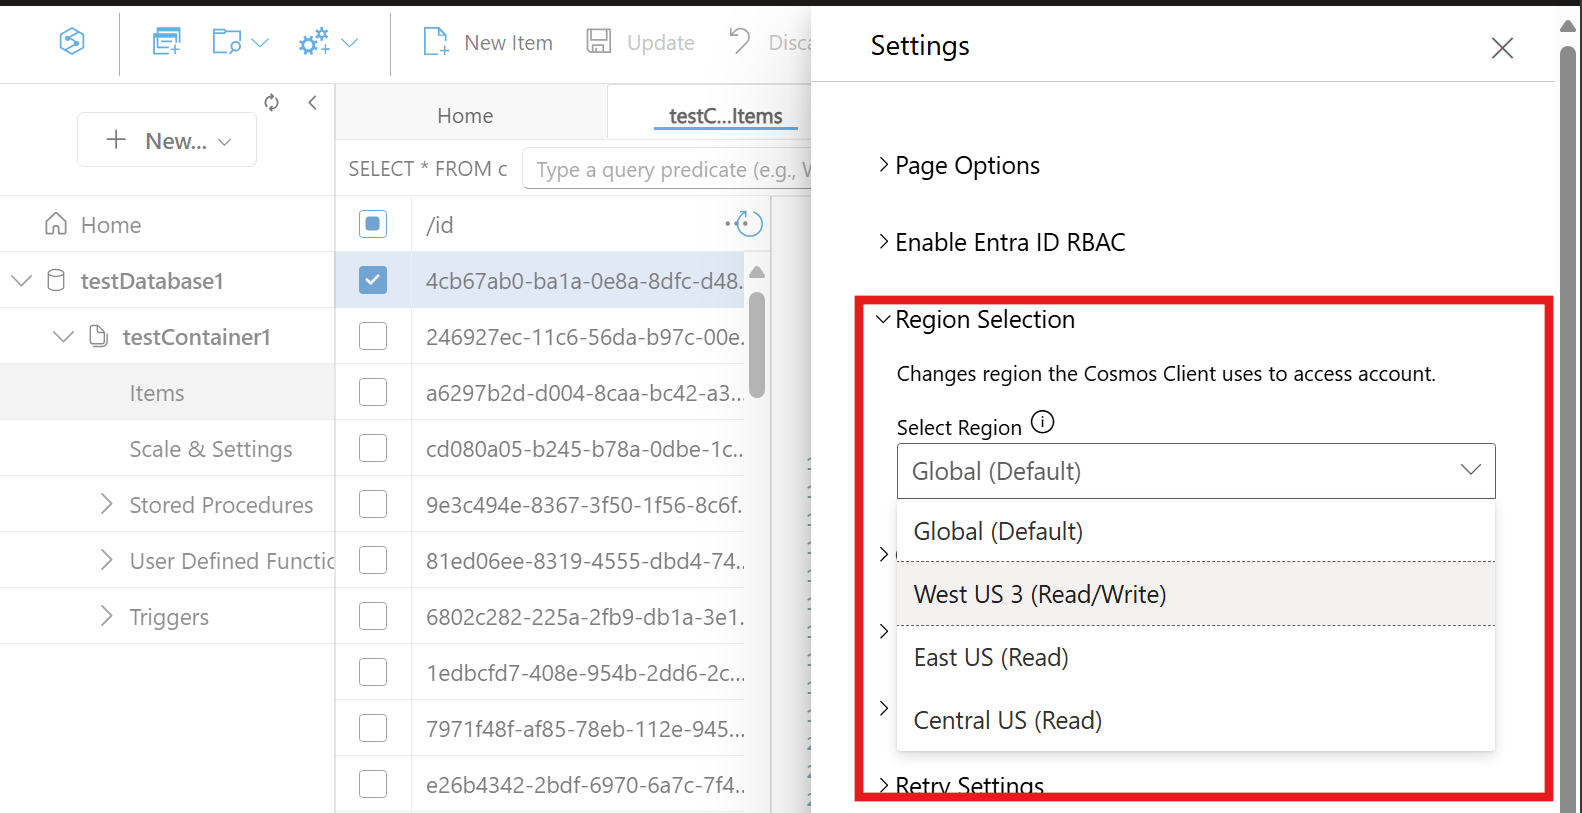The width and height of the screenshot is (1582, 813).
Task: Uncheck the 4cb67ab0-ba1a-0e8a row checkbox
Action: [x=373, y=280]
